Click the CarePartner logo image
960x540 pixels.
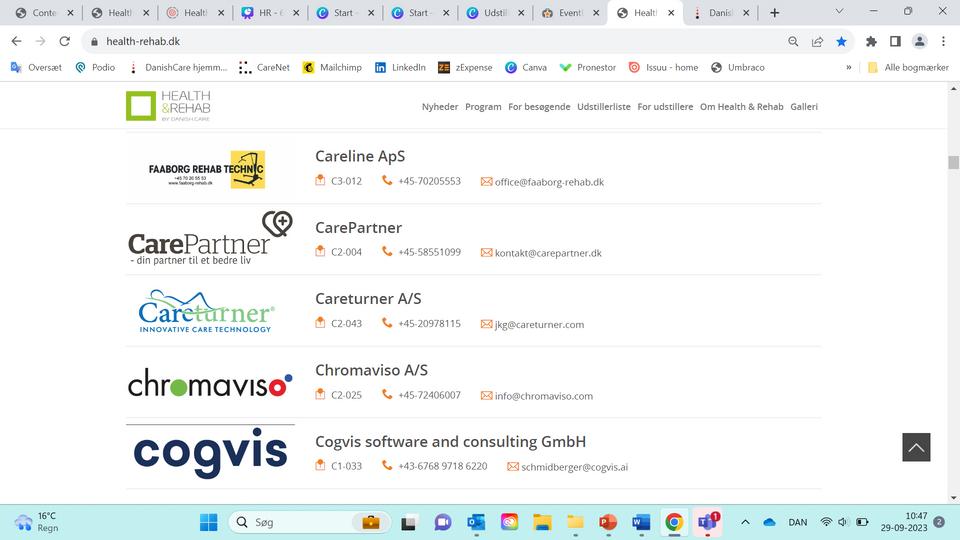(x=210, y=238)
